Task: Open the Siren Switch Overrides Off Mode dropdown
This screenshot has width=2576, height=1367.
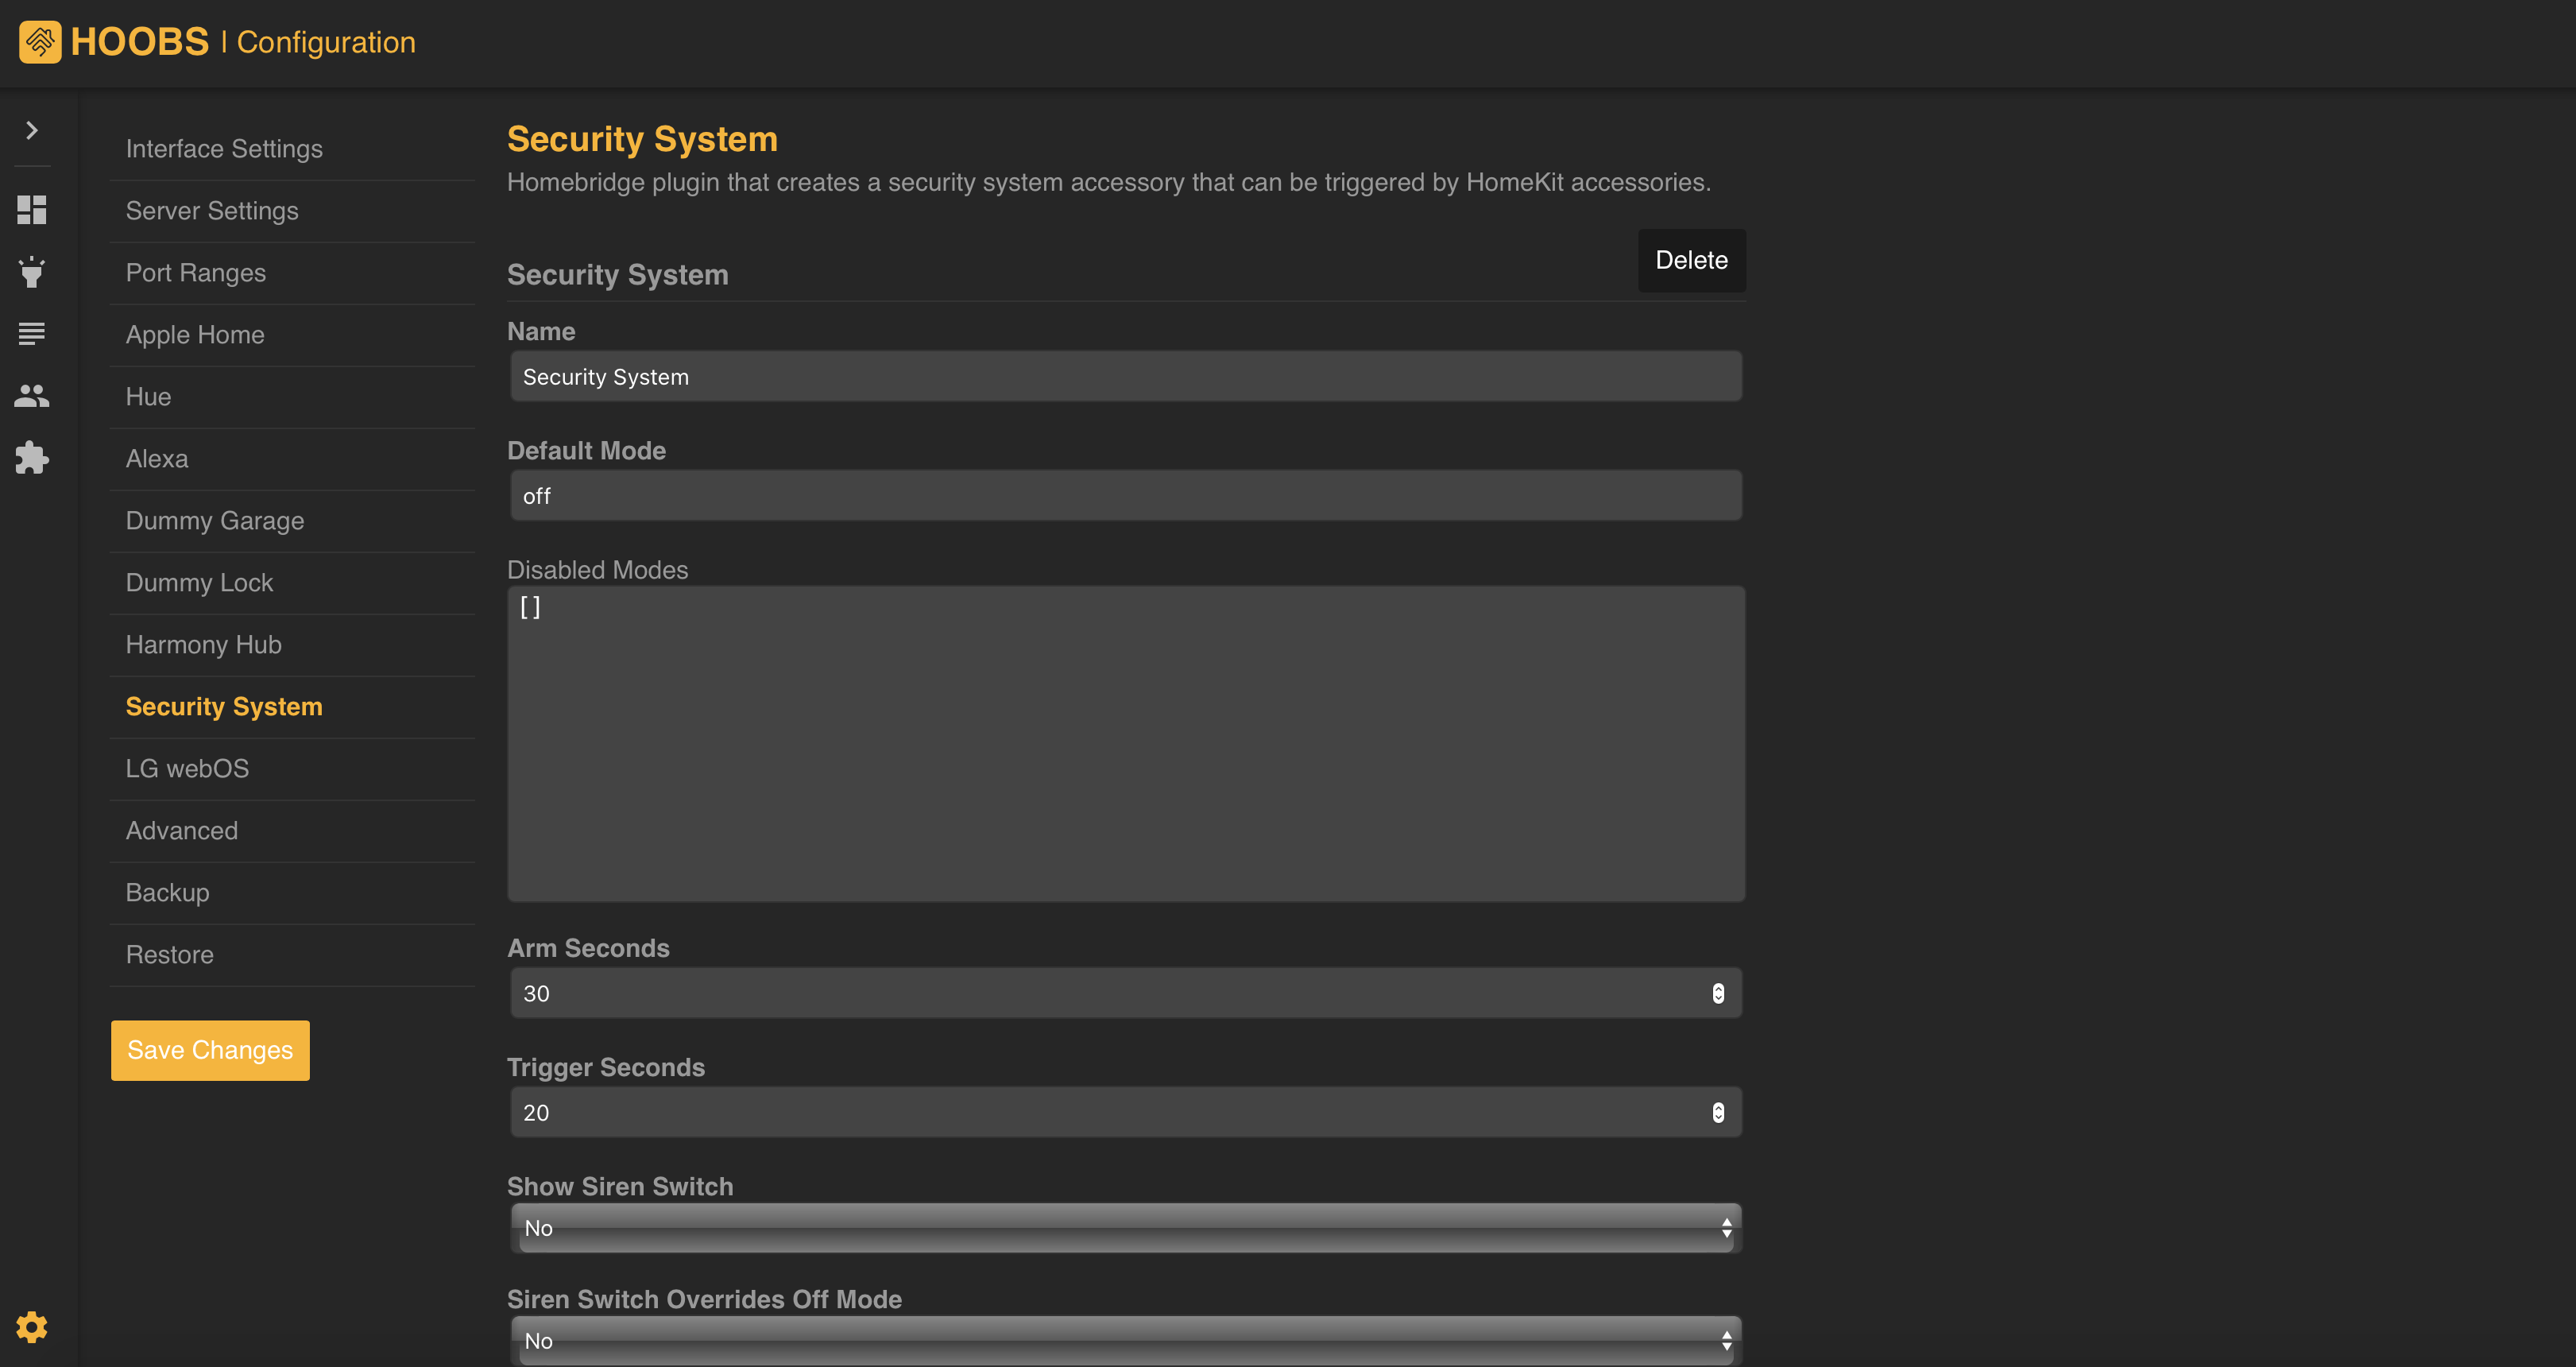Action: point(1124,1340)
